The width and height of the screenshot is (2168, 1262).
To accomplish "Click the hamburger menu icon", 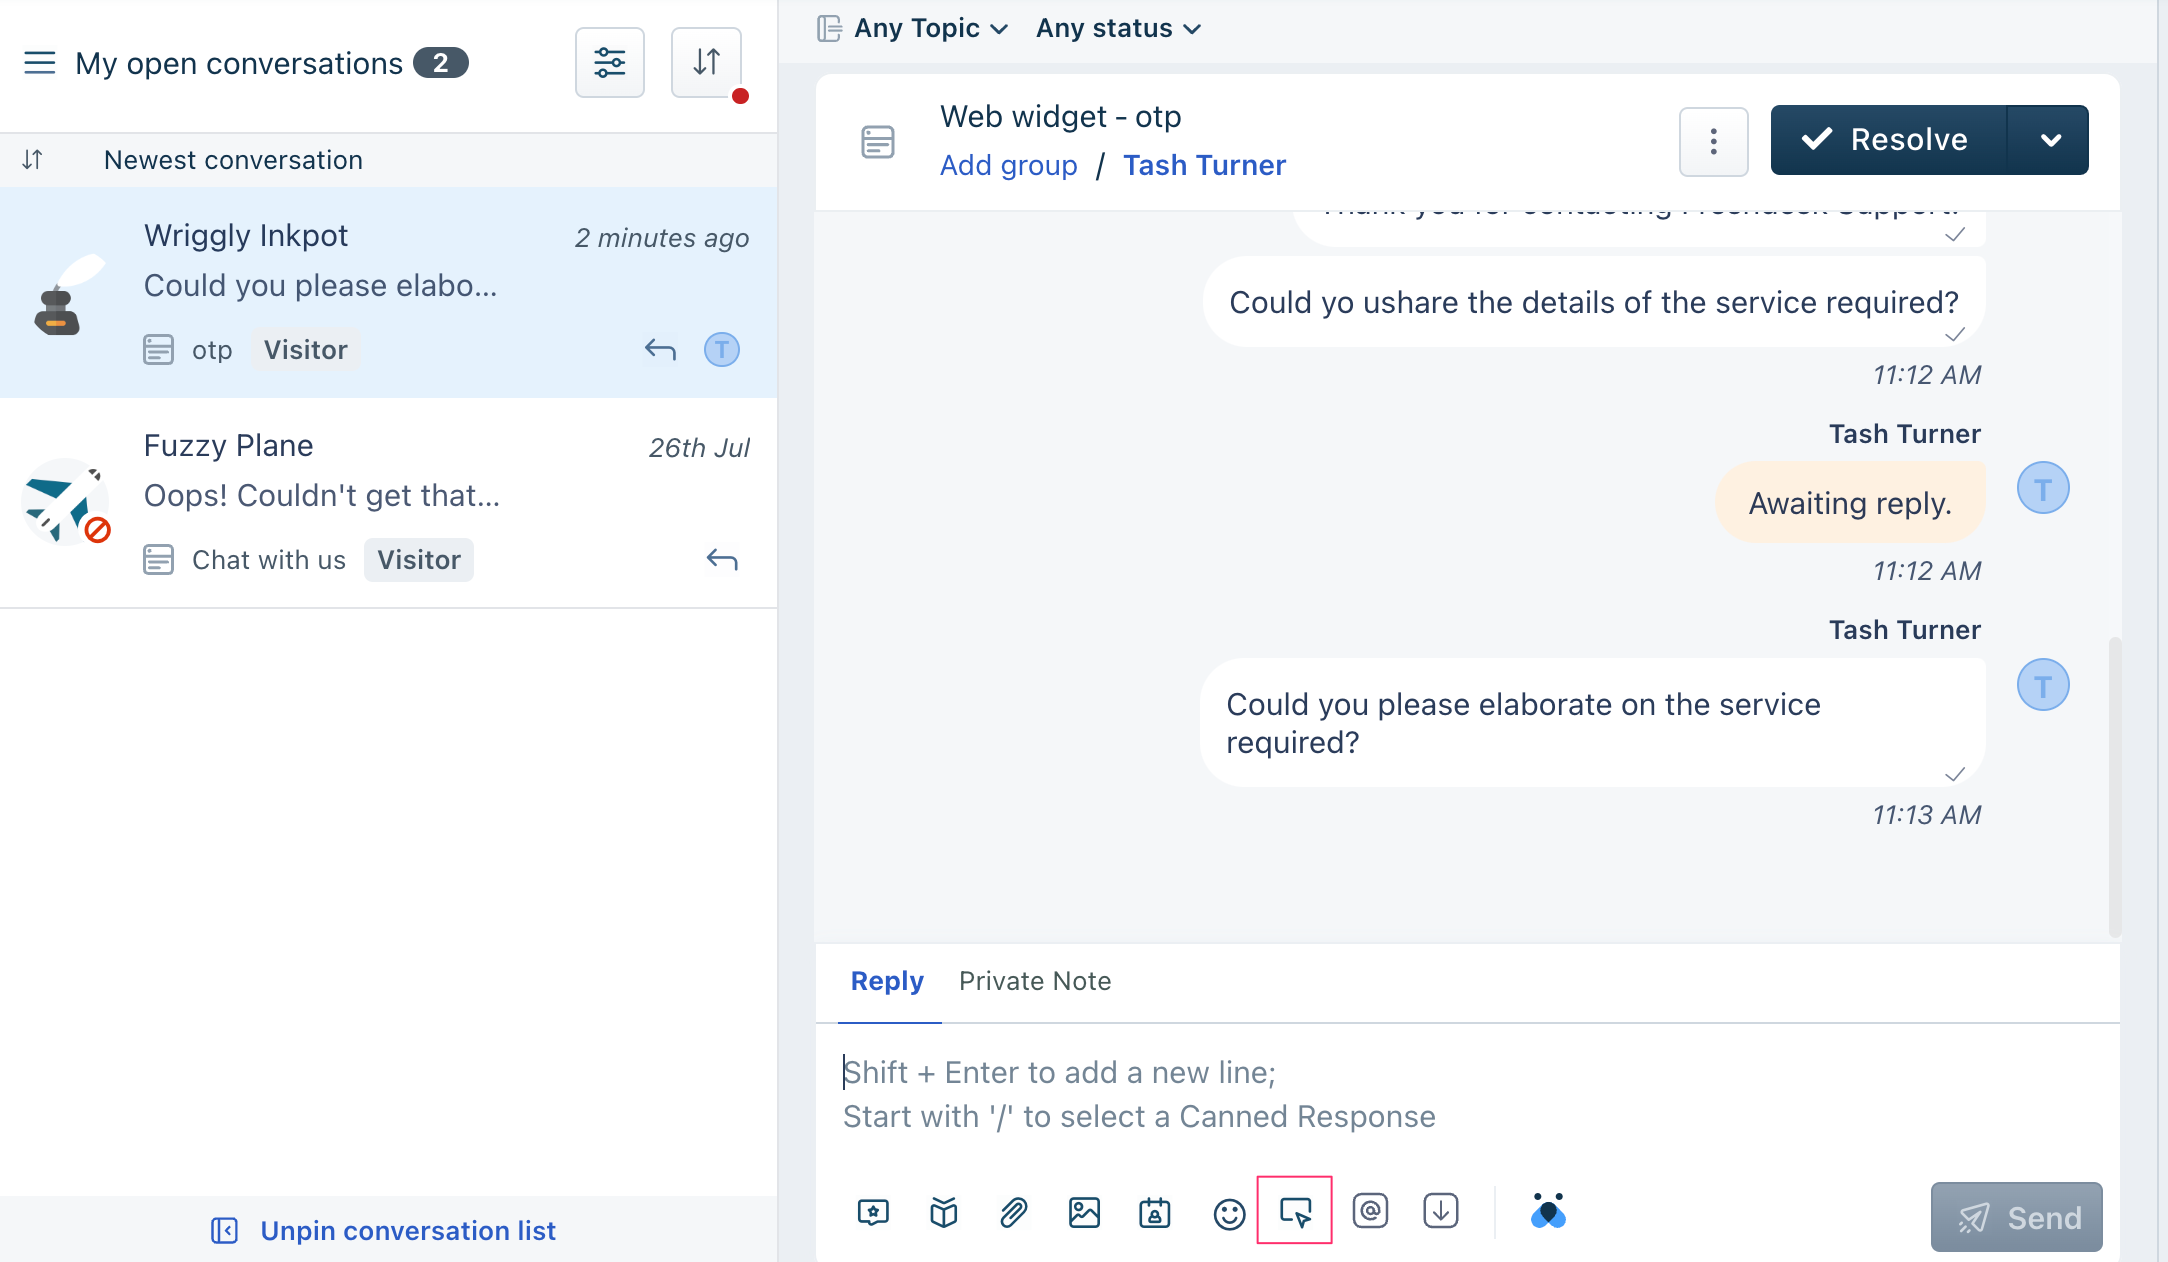I will click(41, 63).
